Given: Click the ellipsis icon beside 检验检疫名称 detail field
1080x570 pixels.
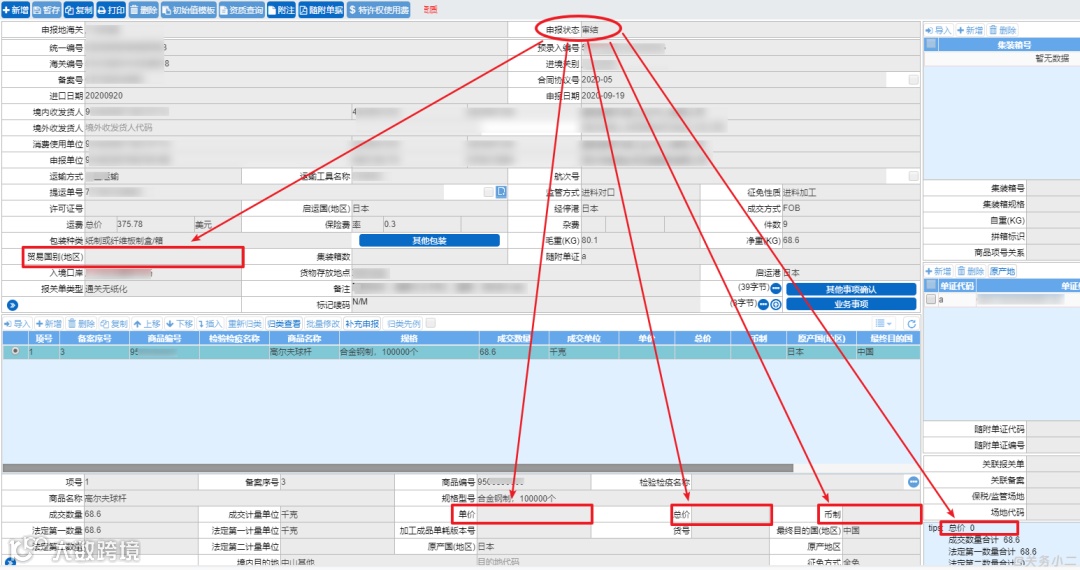Looking at the screenshot, I should (913, 482).
